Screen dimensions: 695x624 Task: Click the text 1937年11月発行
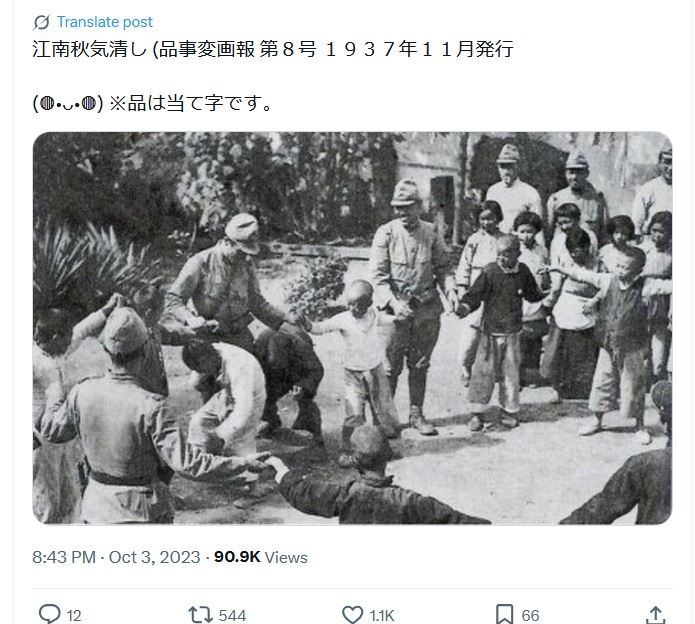pyautogui.click(x=419, y=49)
